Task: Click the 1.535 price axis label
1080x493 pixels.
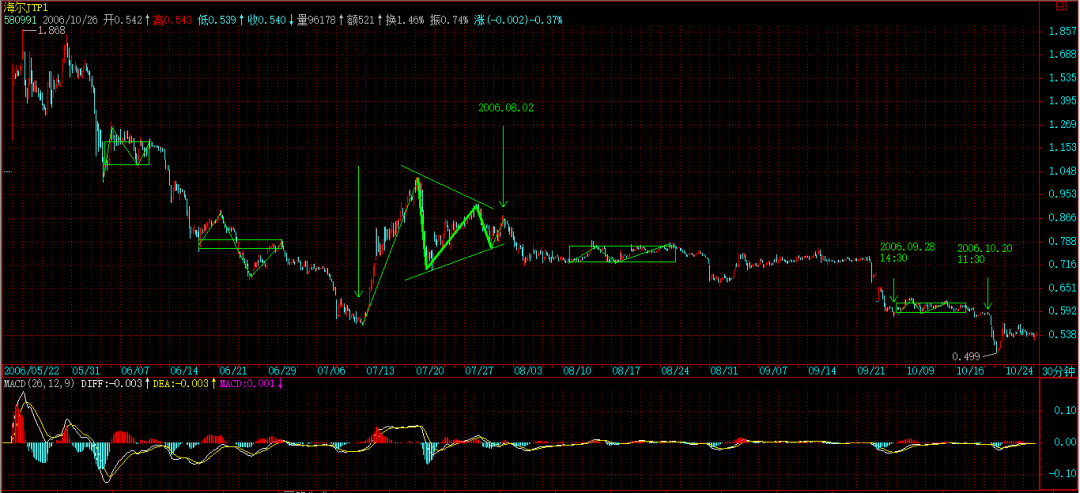Action: [x=1061, y=78]
